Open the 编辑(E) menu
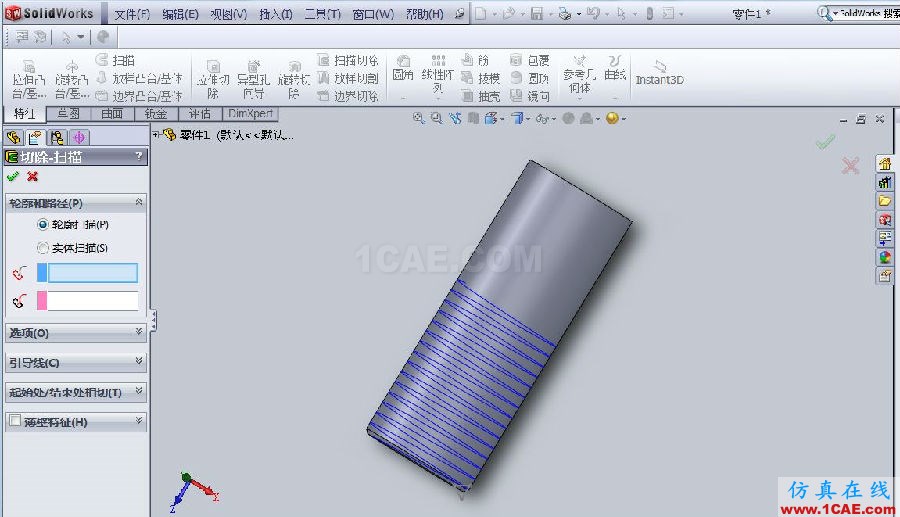The width and height of the screenshot is (900, 517). click(x=180, y=14)
